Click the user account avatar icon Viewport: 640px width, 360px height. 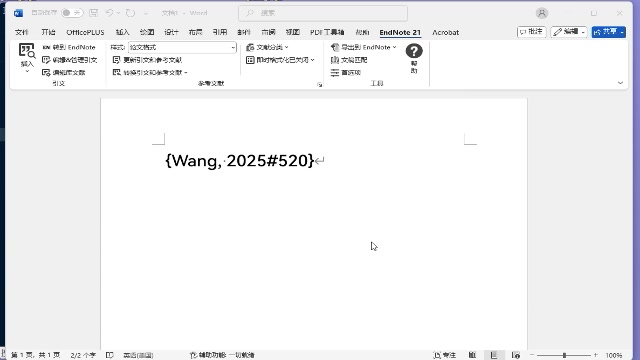coord(542,13)
